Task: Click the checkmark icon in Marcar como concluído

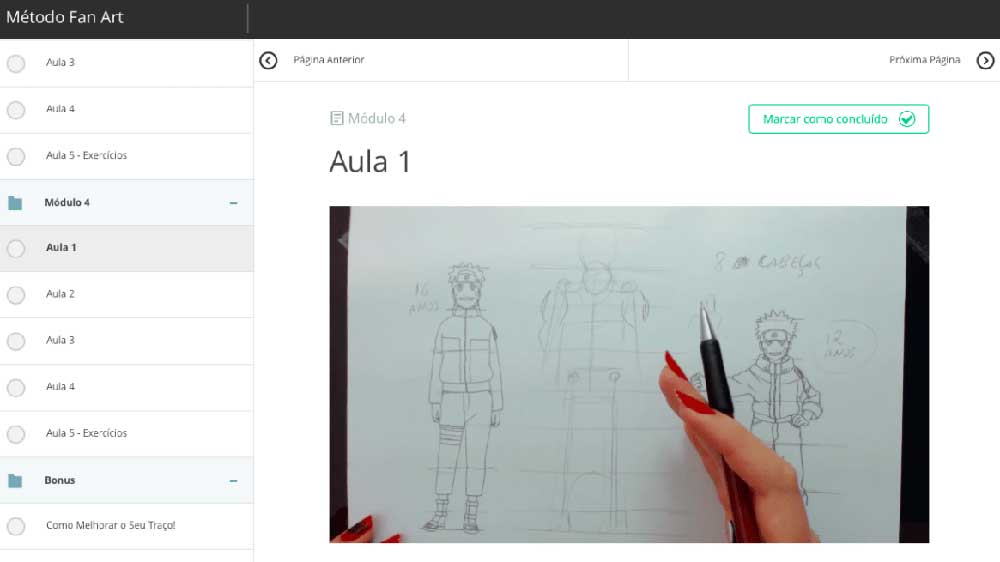Action: click(x=906, y=119)
